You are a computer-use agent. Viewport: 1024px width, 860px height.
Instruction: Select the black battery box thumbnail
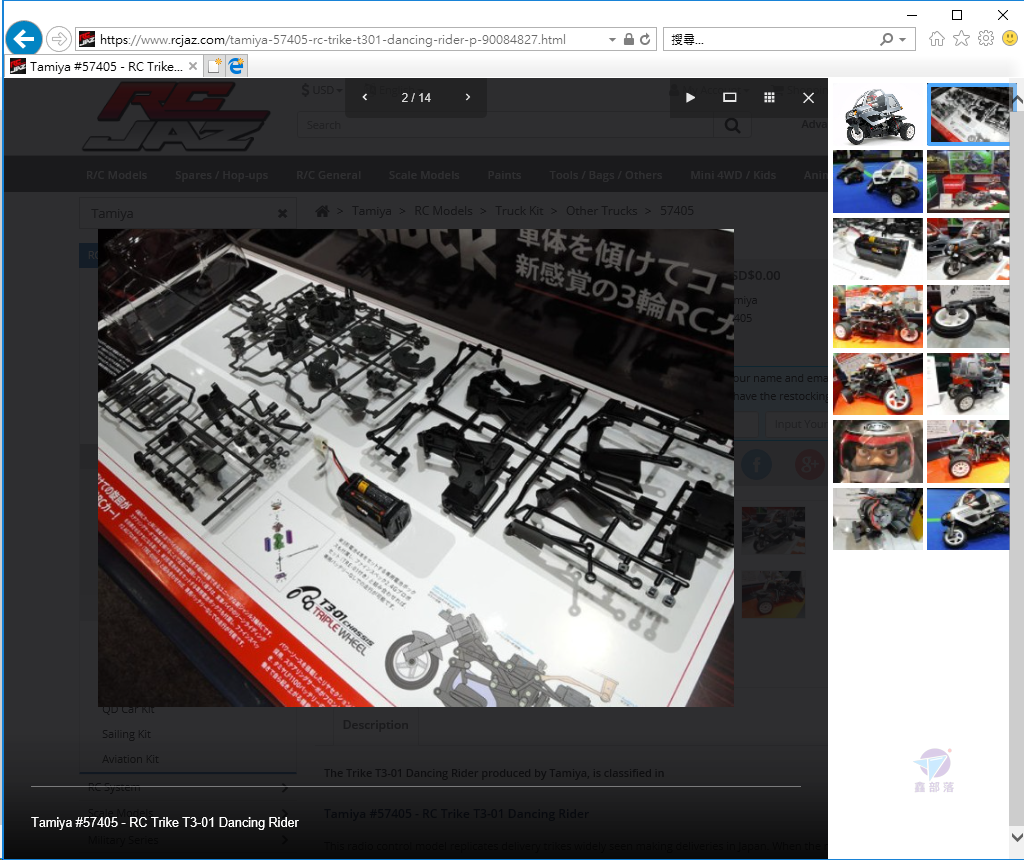click(x=878, y=249)
